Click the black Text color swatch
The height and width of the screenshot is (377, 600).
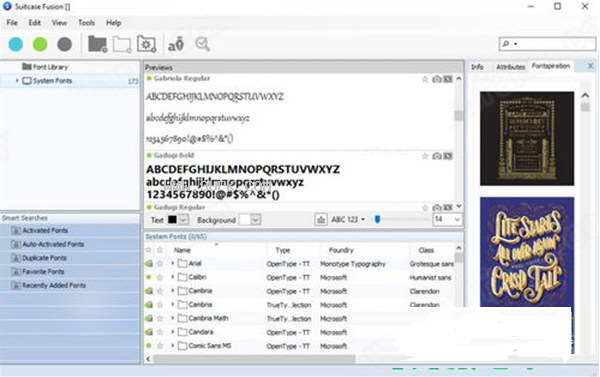pos(173,220)
